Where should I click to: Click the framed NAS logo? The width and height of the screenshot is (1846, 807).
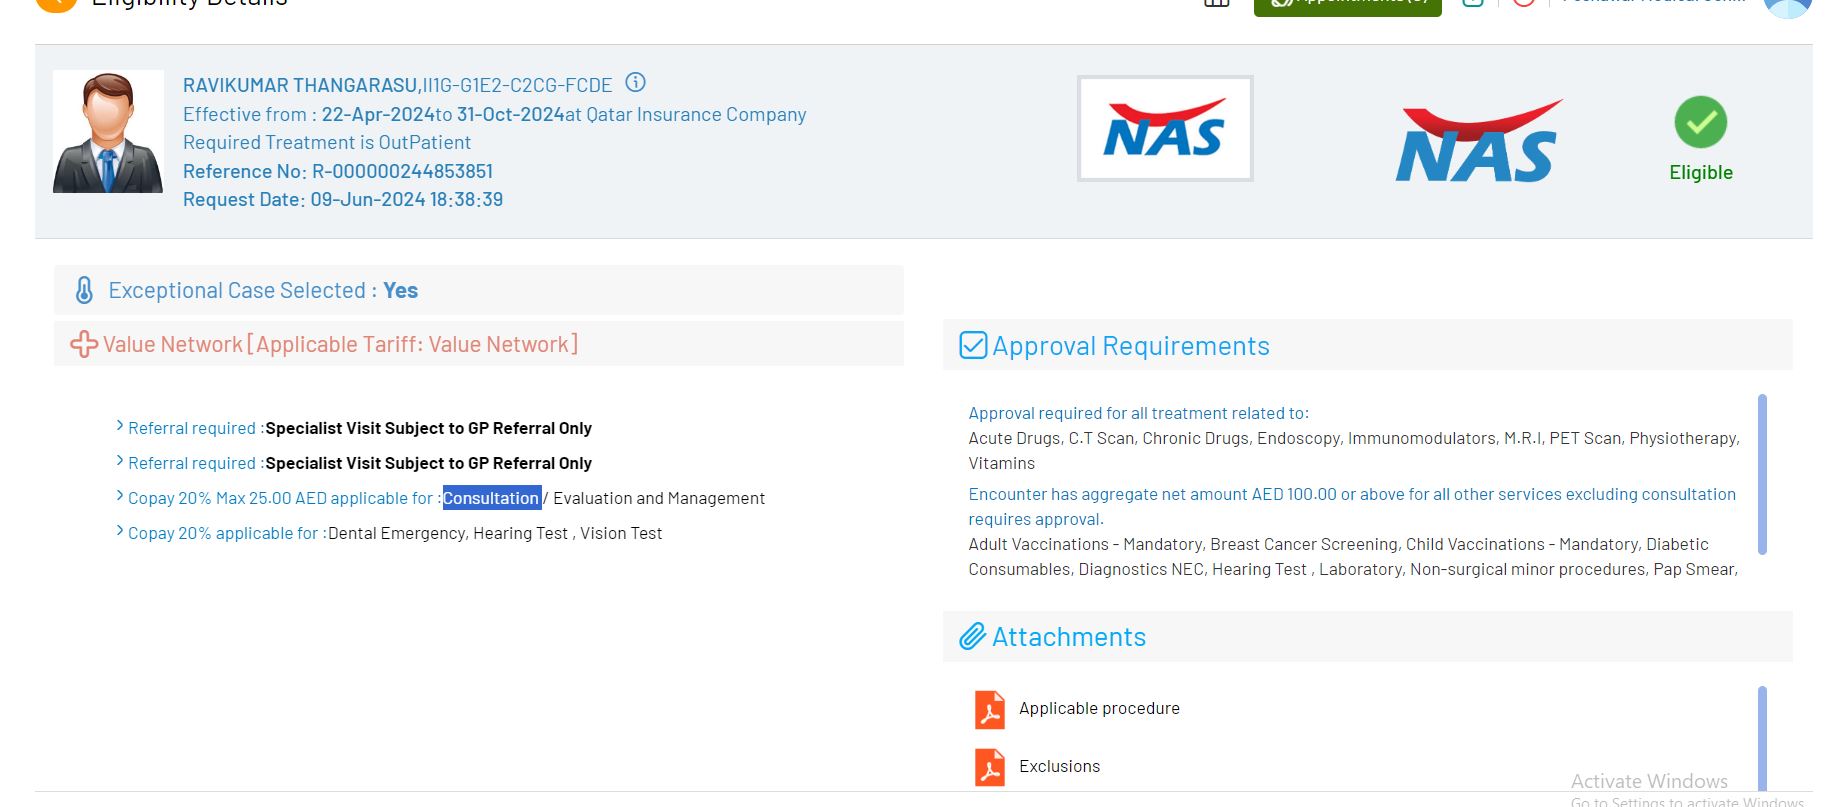coord(1164,129)
